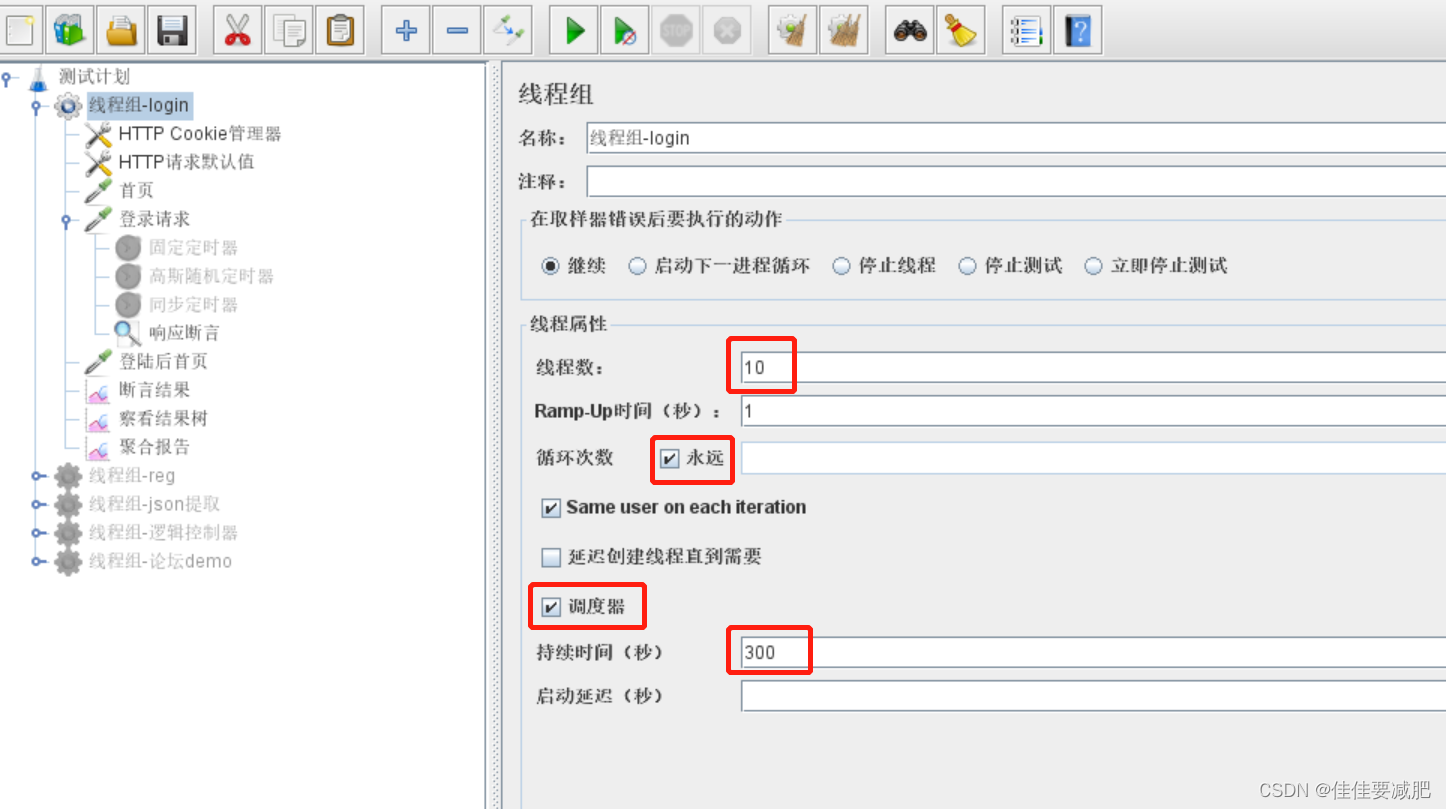Click the Toggle enable/disable icon

coord(507,30)
